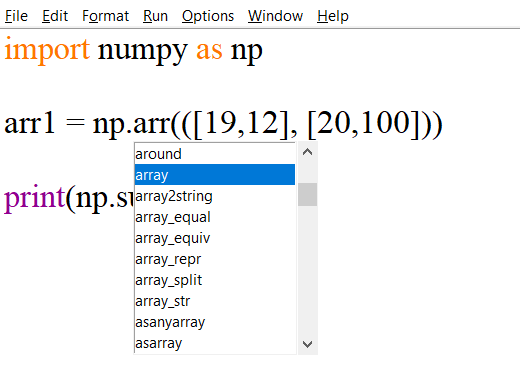Open the Window menu

(x=275, y=16)
